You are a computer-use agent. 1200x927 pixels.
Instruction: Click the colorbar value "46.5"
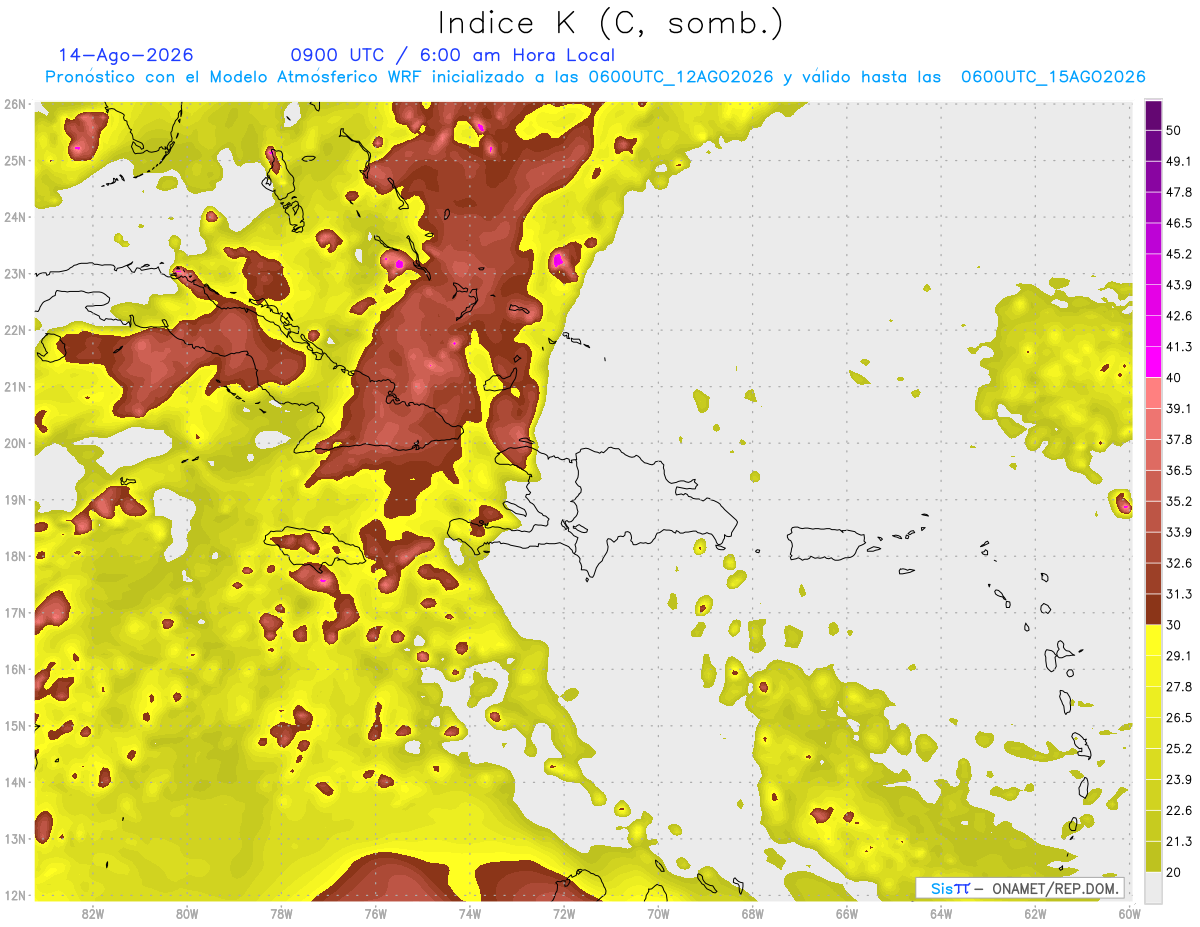tap(1178, 223)
